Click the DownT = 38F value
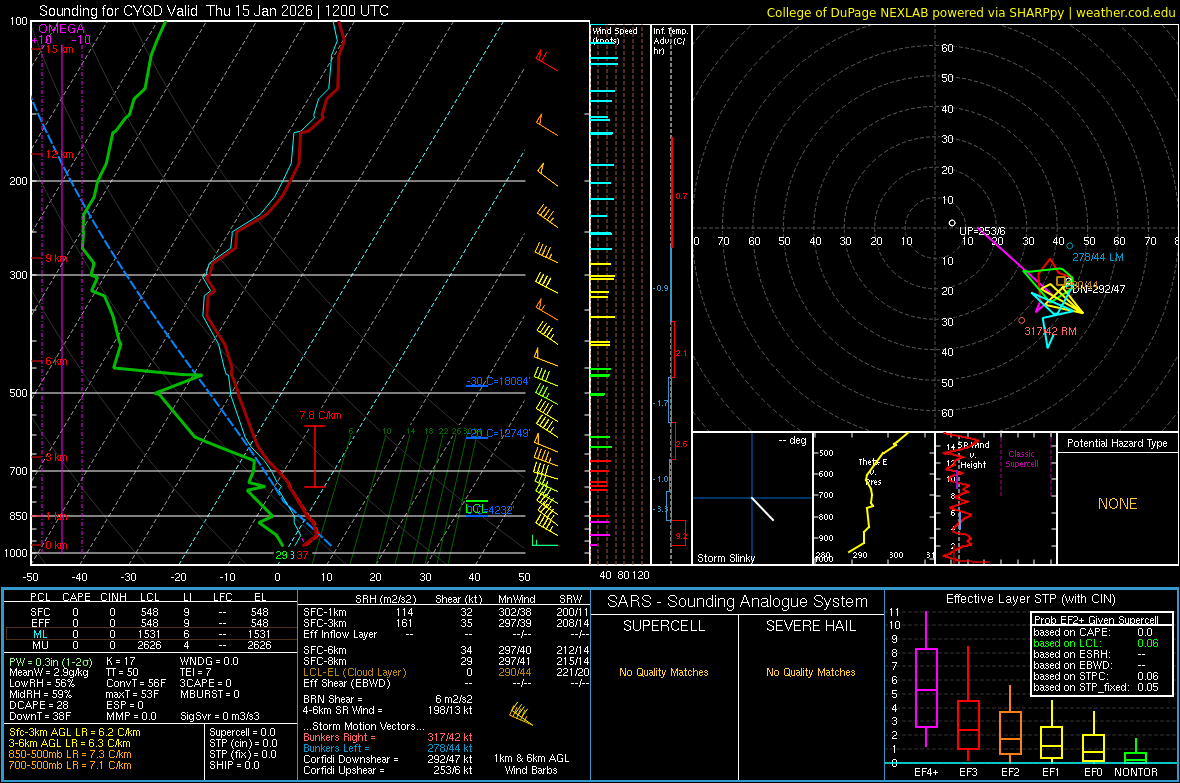 40,716
